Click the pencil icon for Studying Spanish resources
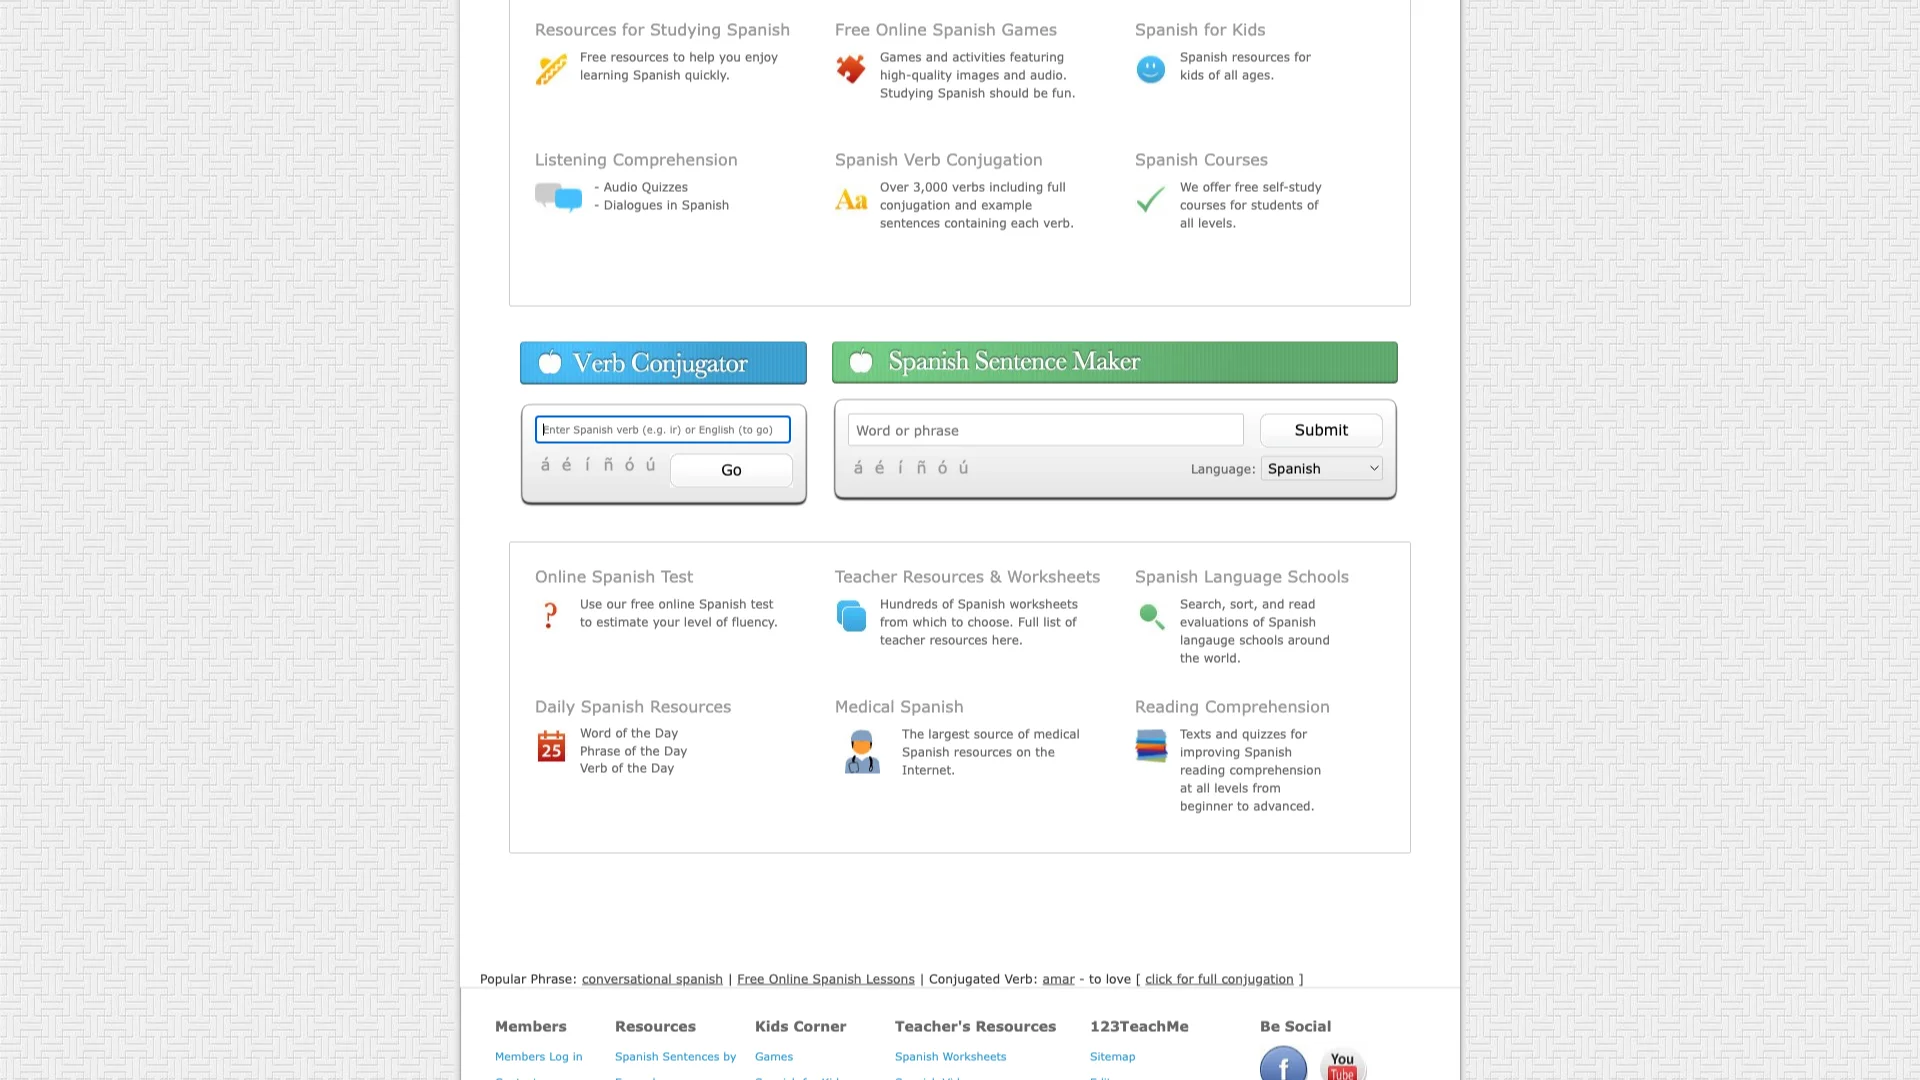This screenshot has height=1080, width=1920. pos(551,70)
